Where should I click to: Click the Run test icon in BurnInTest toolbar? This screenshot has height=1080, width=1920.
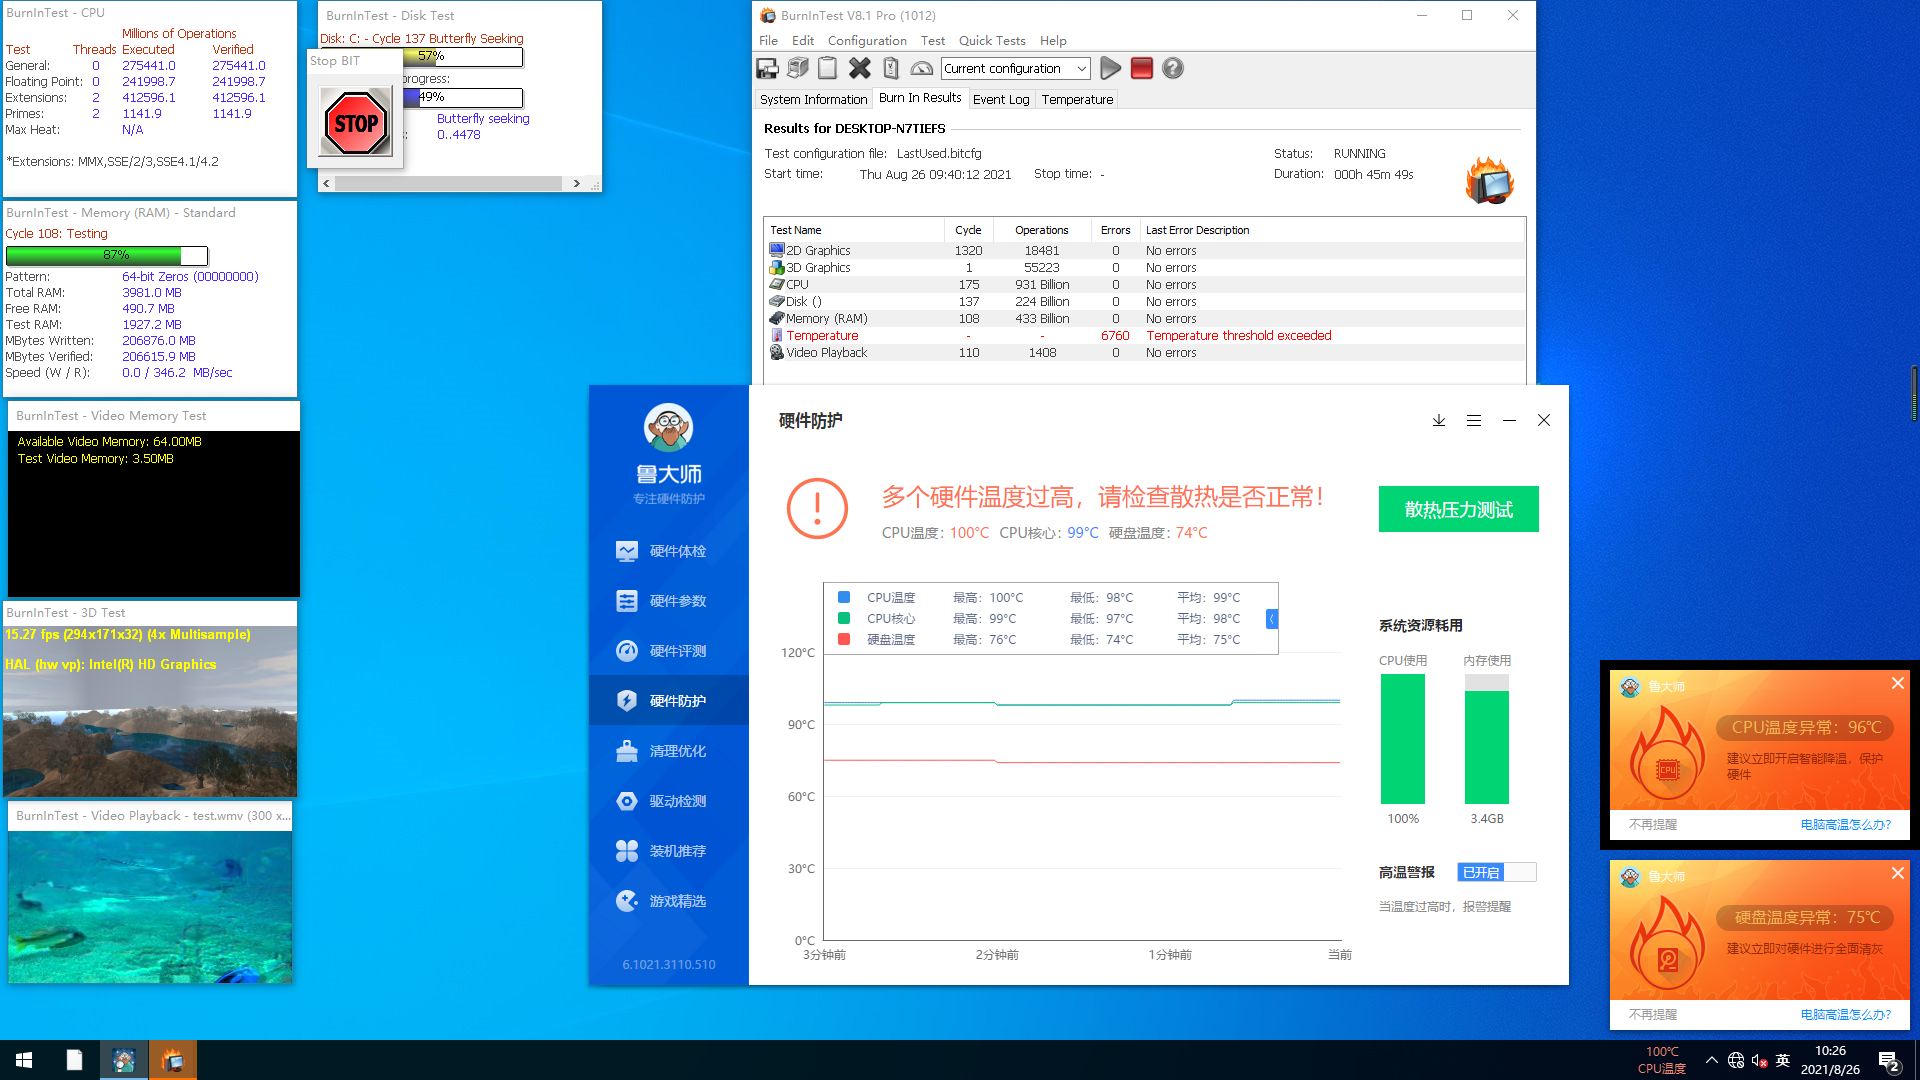pos(1110,69)
